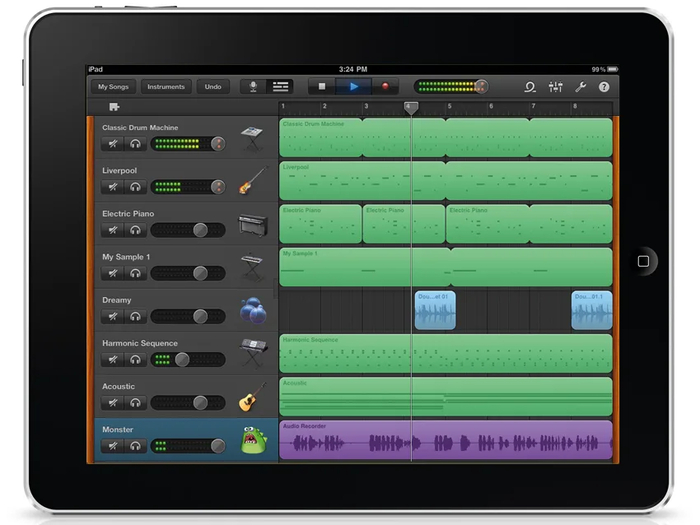
Task: Select Harmonic Sequence synth keyboard icon
Action: point(253,353)
